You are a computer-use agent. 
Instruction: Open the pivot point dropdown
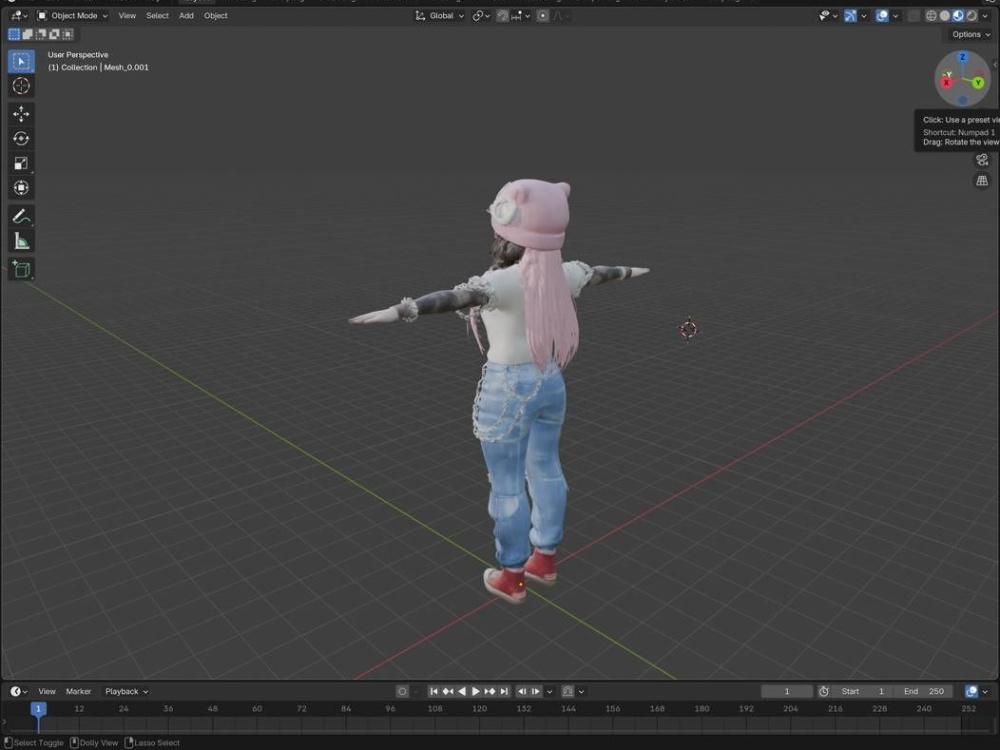point(482,16)
